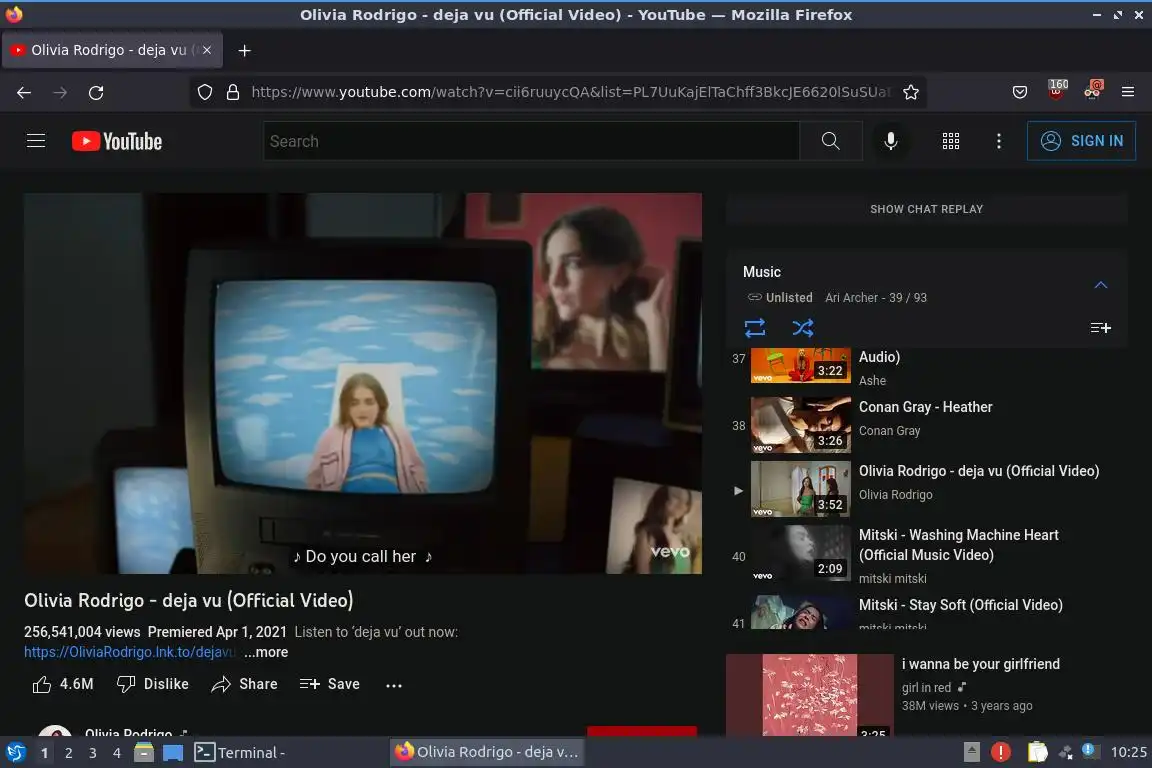Image resolution: width=1152 pixels, height=768 pixels.
Task: Open i wanna be your girlfriend thumbnail
Action: click(x=810, y=695)
